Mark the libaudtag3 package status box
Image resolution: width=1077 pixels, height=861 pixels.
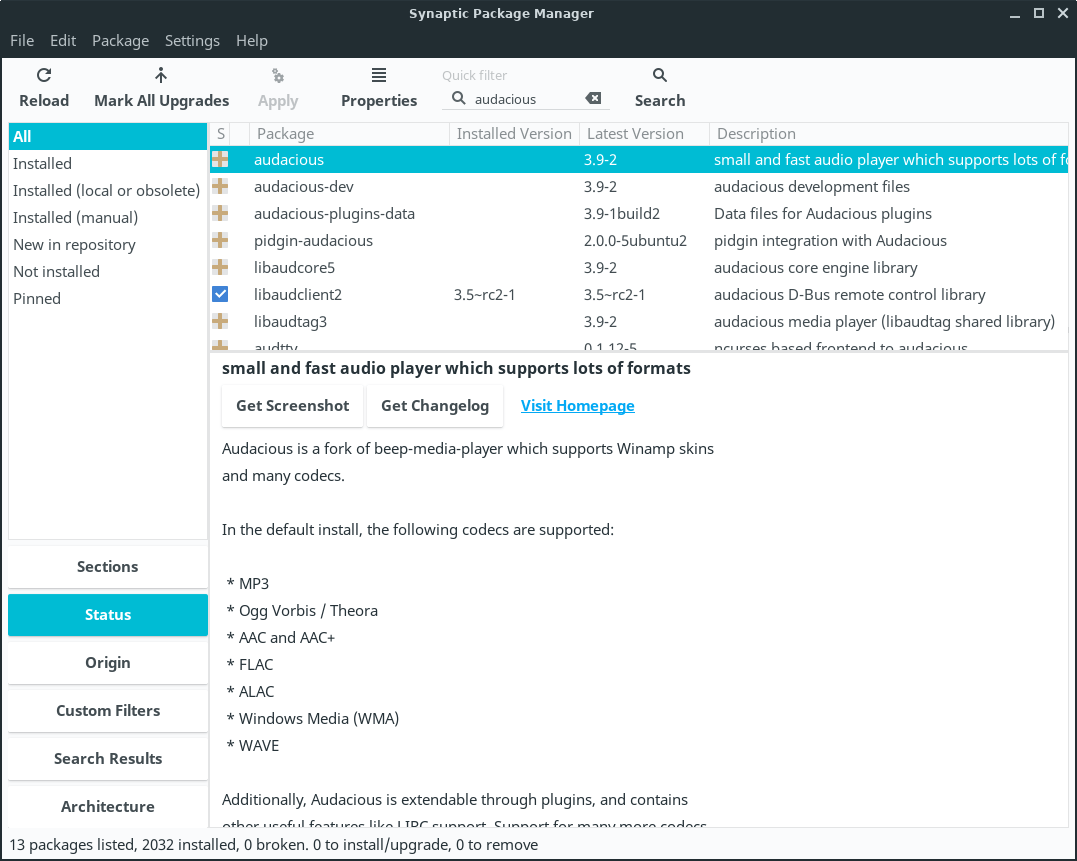pyautogui.click(x=220, y=322)
